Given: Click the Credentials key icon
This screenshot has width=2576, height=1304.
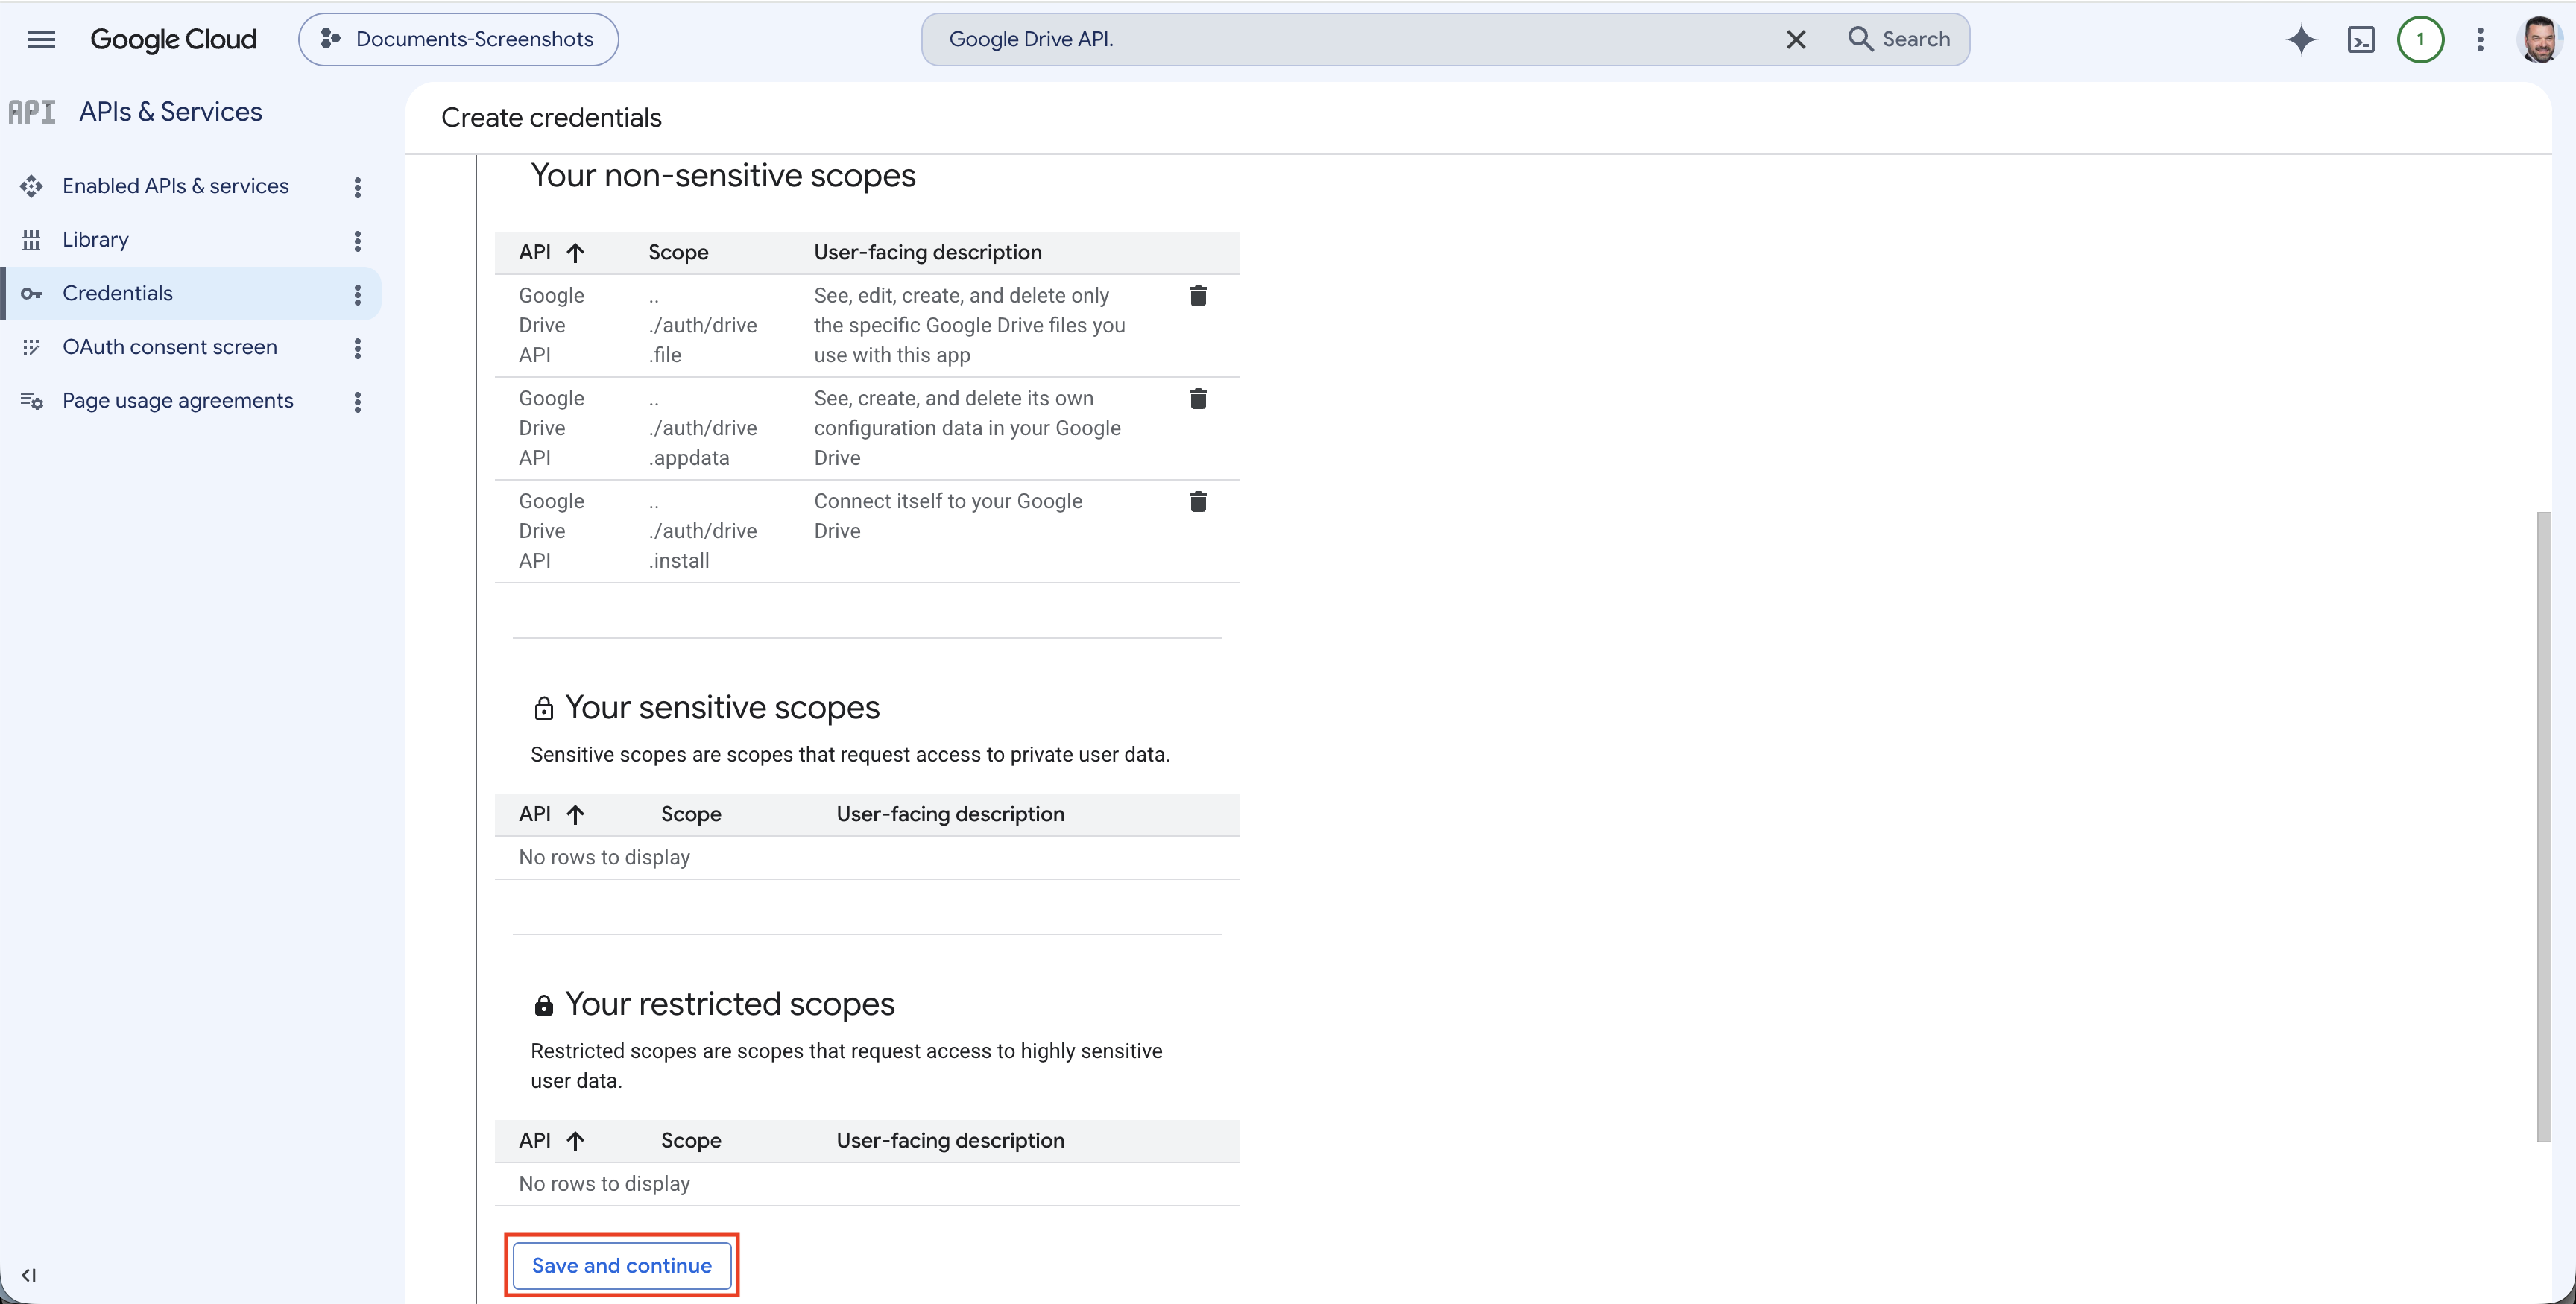Looking at the screenshot, I should coord(31,293).
